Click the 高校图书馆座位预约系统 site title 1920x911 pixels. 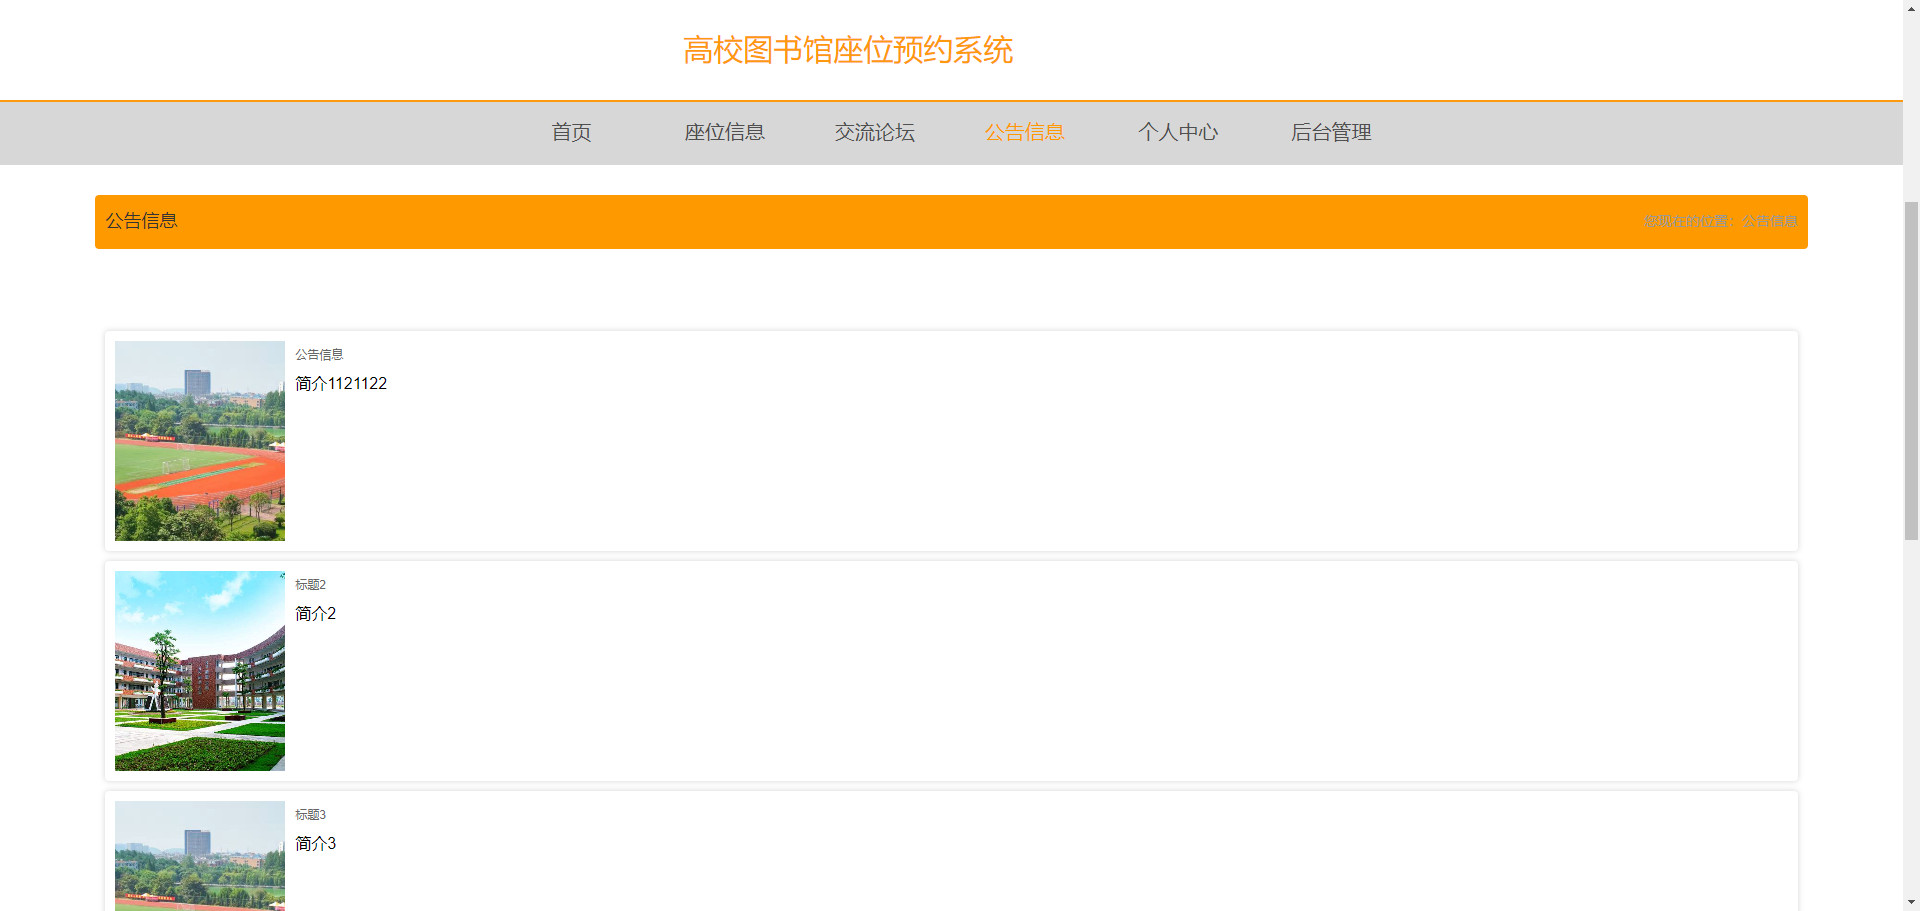847,50
